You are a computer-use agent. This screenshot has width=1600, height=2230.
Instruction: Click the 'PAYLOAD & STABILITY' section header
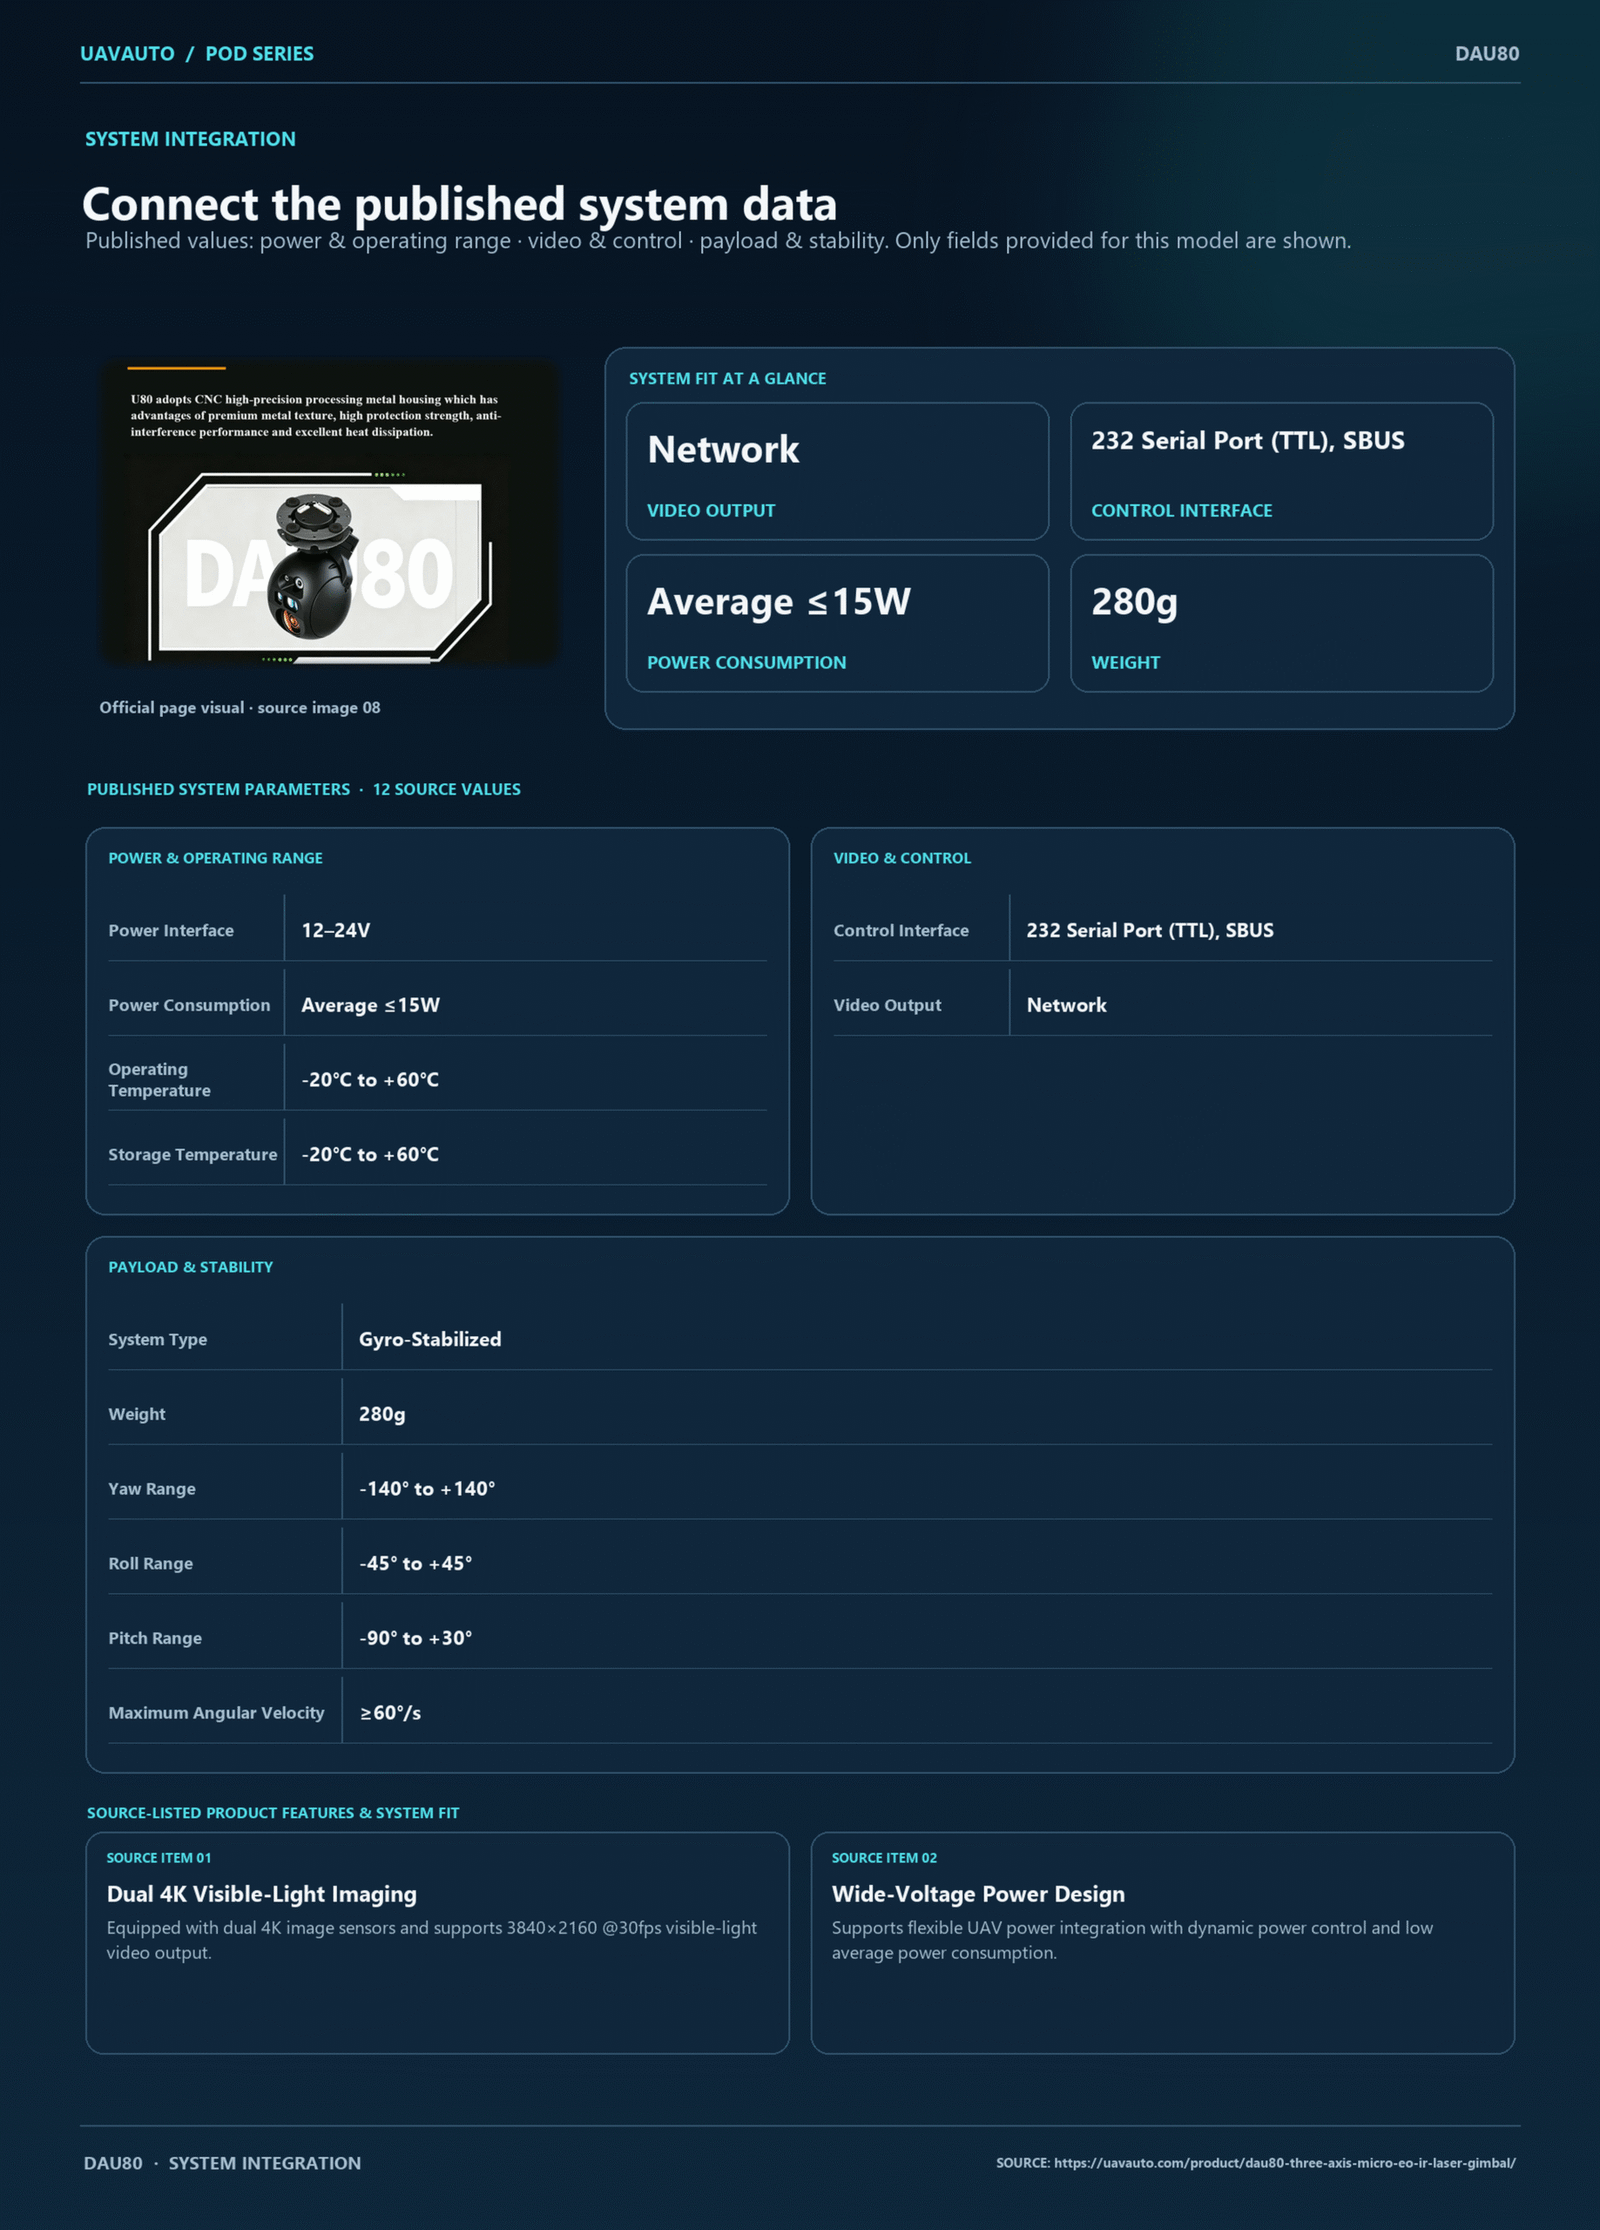tap(191, 1267)
